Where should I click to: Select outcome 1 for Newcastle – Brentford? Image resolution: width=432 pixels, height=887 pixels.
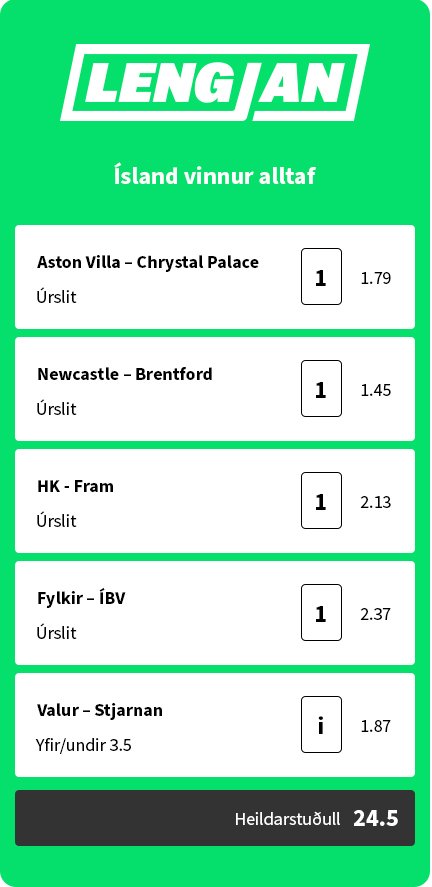click(321, 389)
